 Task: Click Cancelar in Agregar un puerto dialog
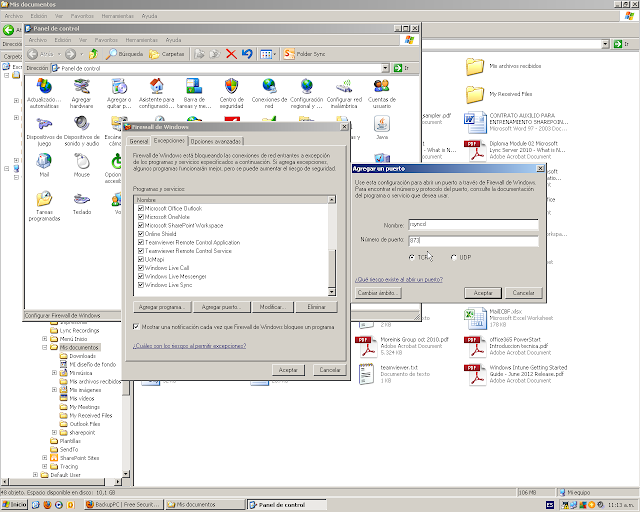coord(523,293)
